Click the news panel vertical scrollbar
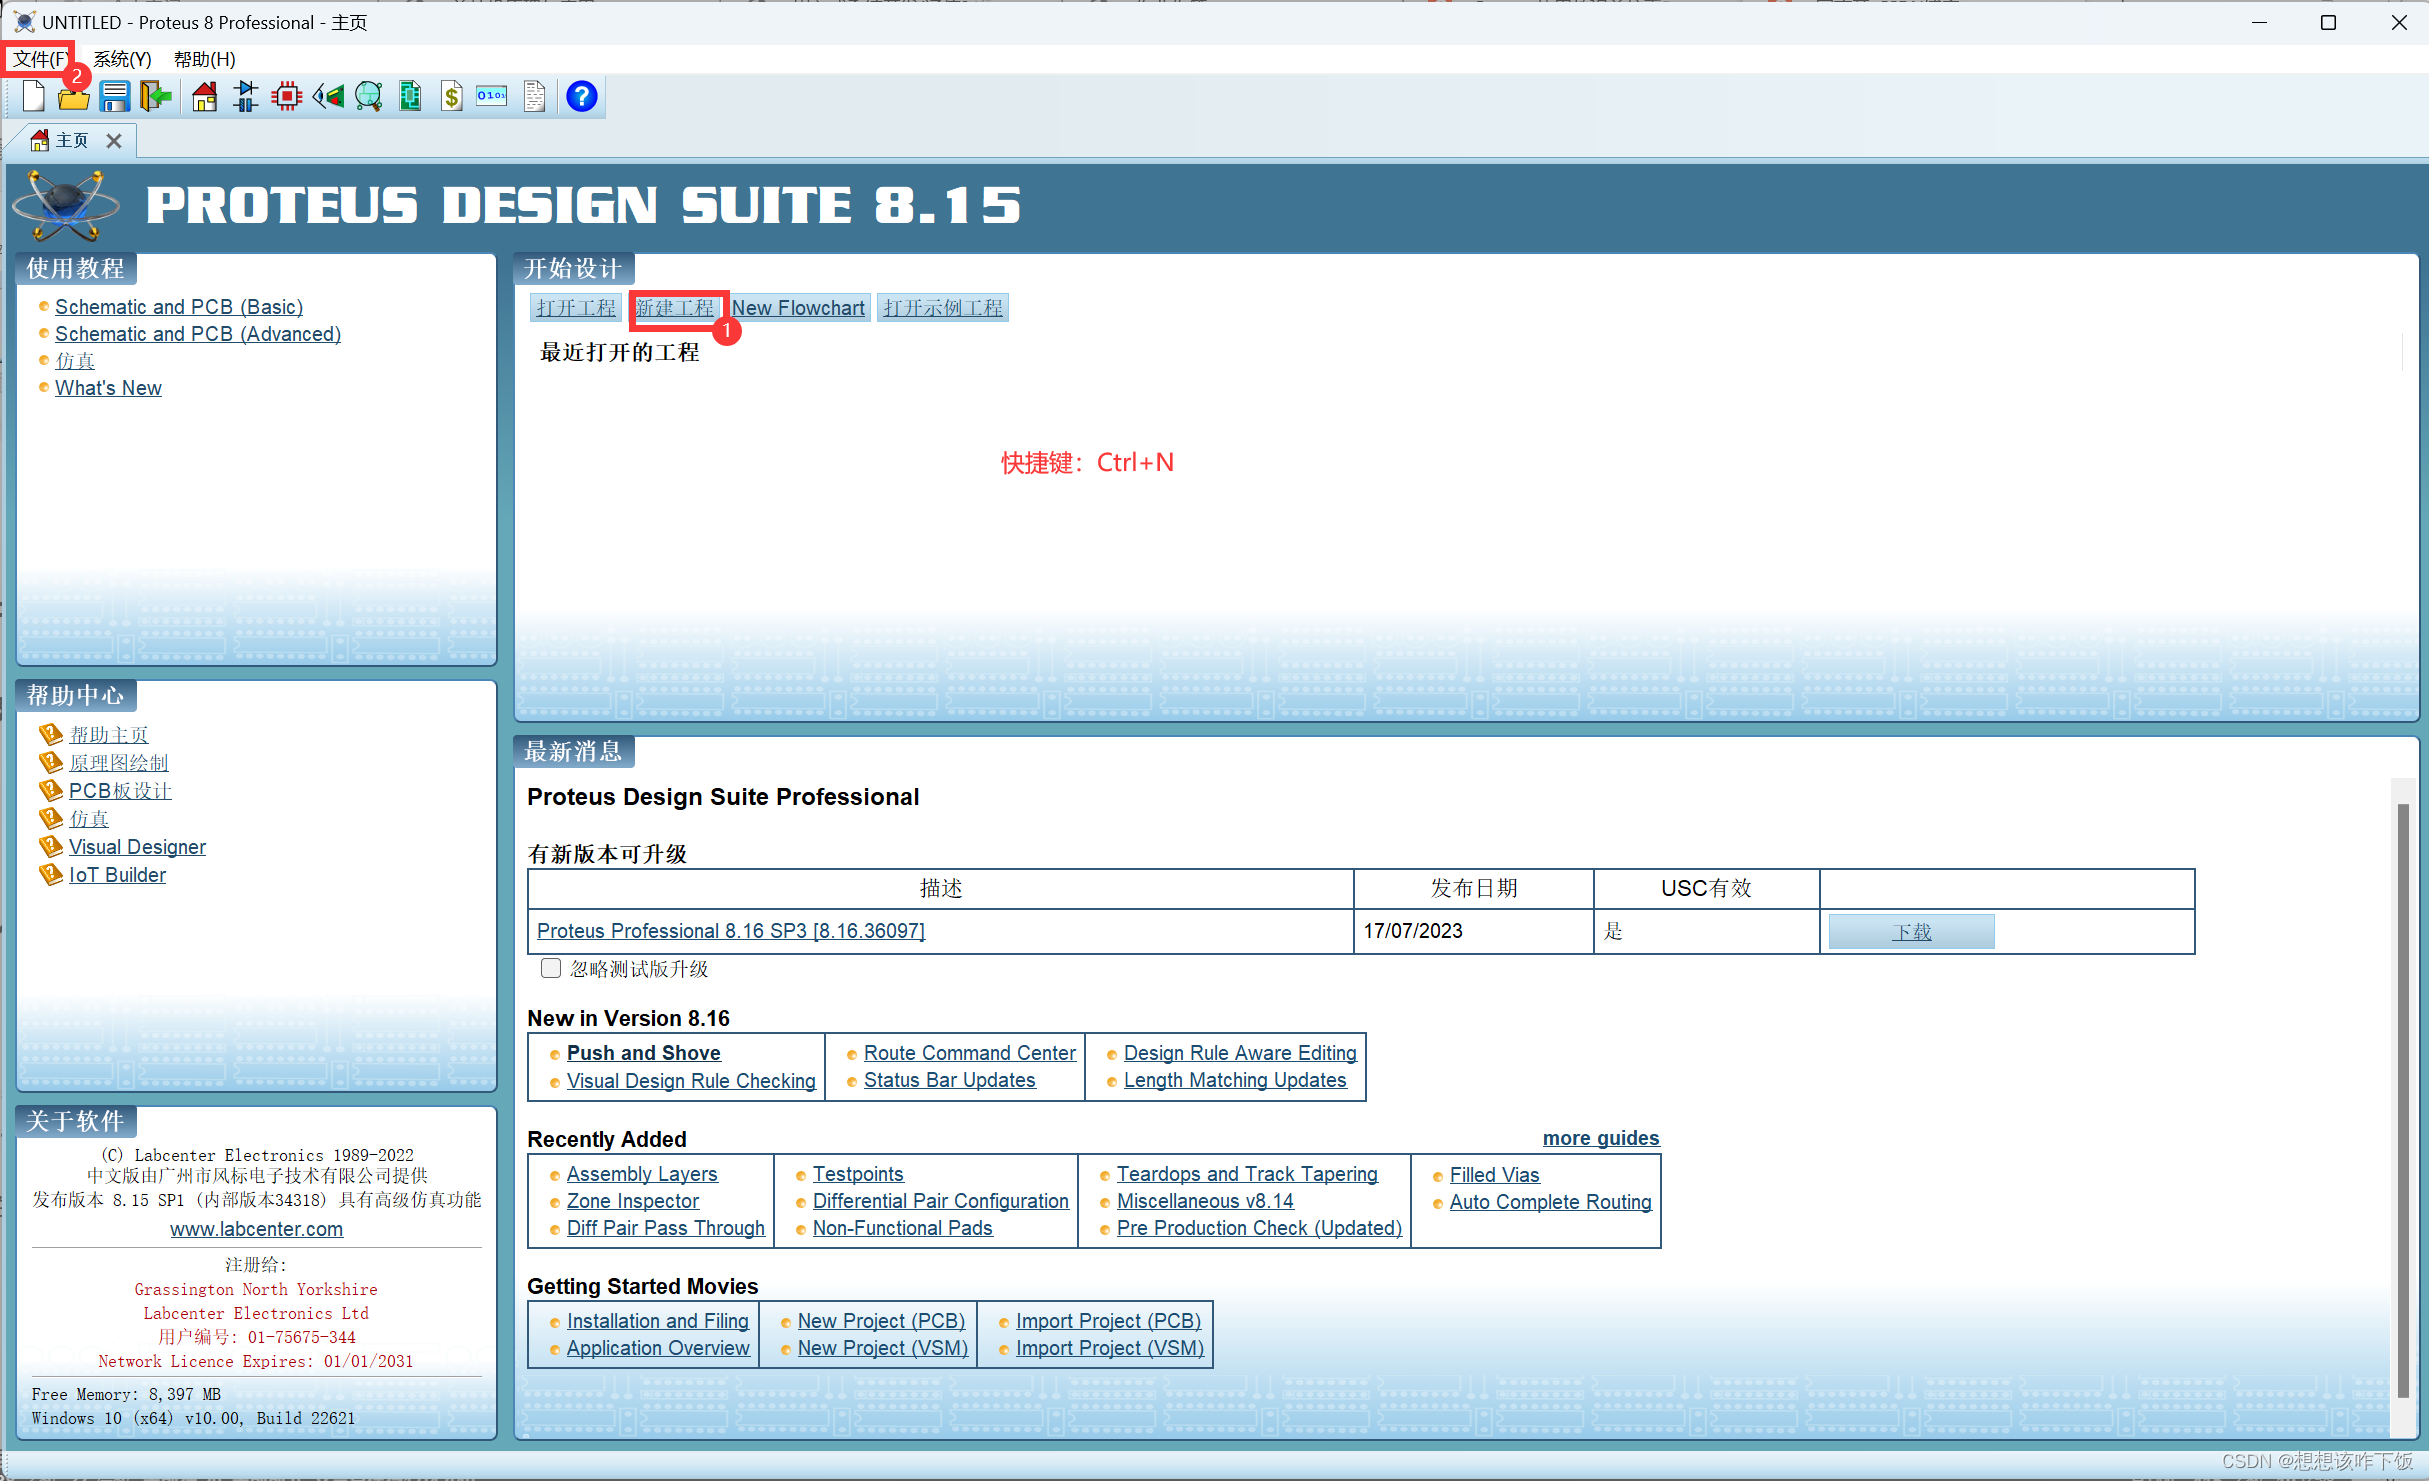The width and height of the screenshot is (2429, 1481). point(2402,1100)
